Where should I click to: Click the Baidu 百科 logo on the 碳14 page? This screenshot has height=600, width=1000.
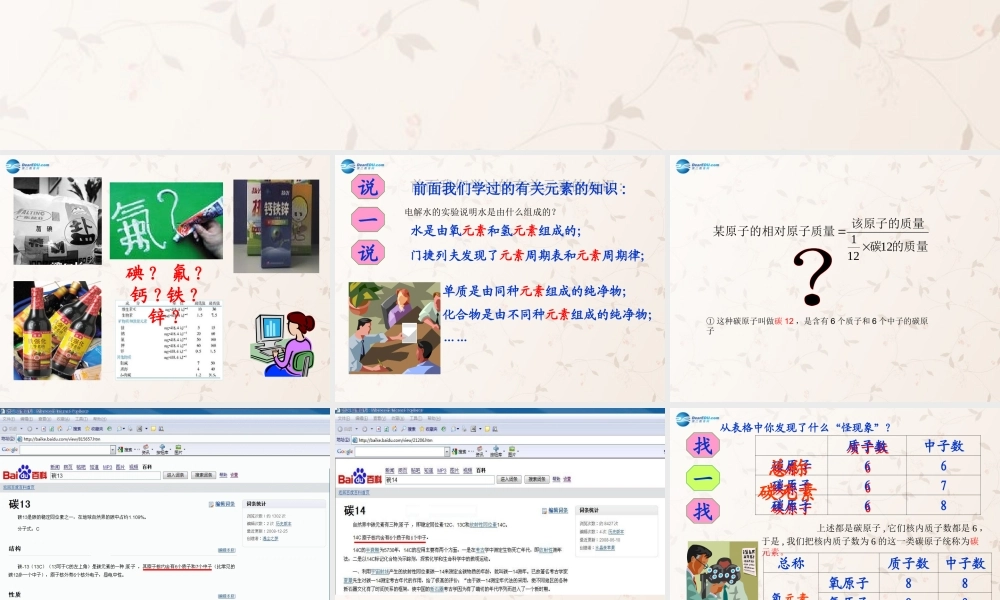[361, 477]
